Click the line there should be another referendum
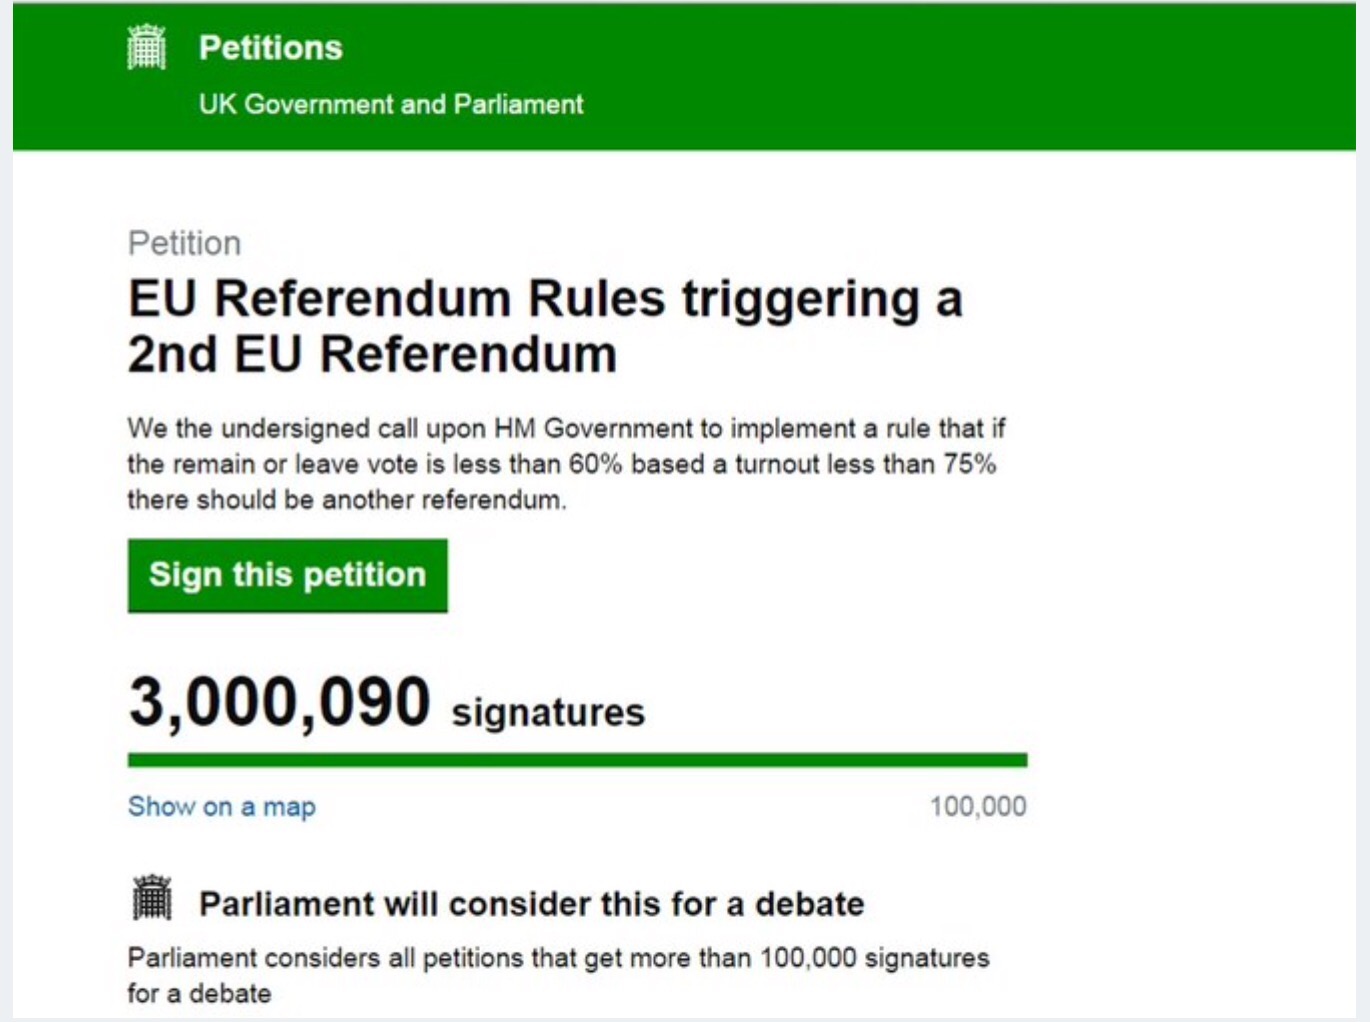The height and width of the screenshot is (1022, 1370). (346, 500)
